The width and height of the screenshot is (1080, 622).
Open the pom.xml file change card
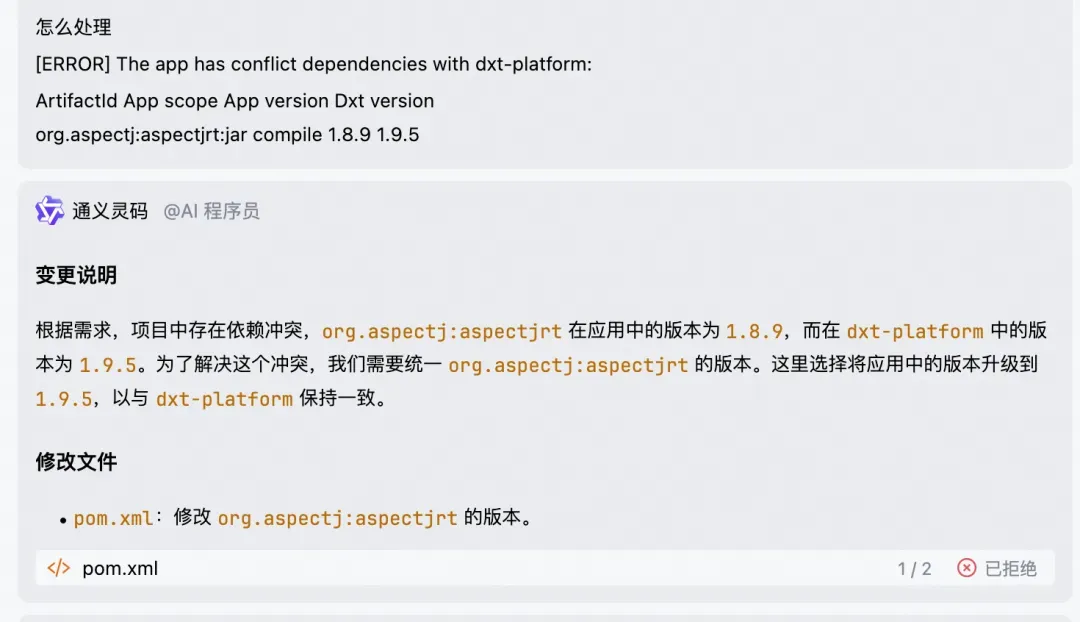tap(545, 568)
